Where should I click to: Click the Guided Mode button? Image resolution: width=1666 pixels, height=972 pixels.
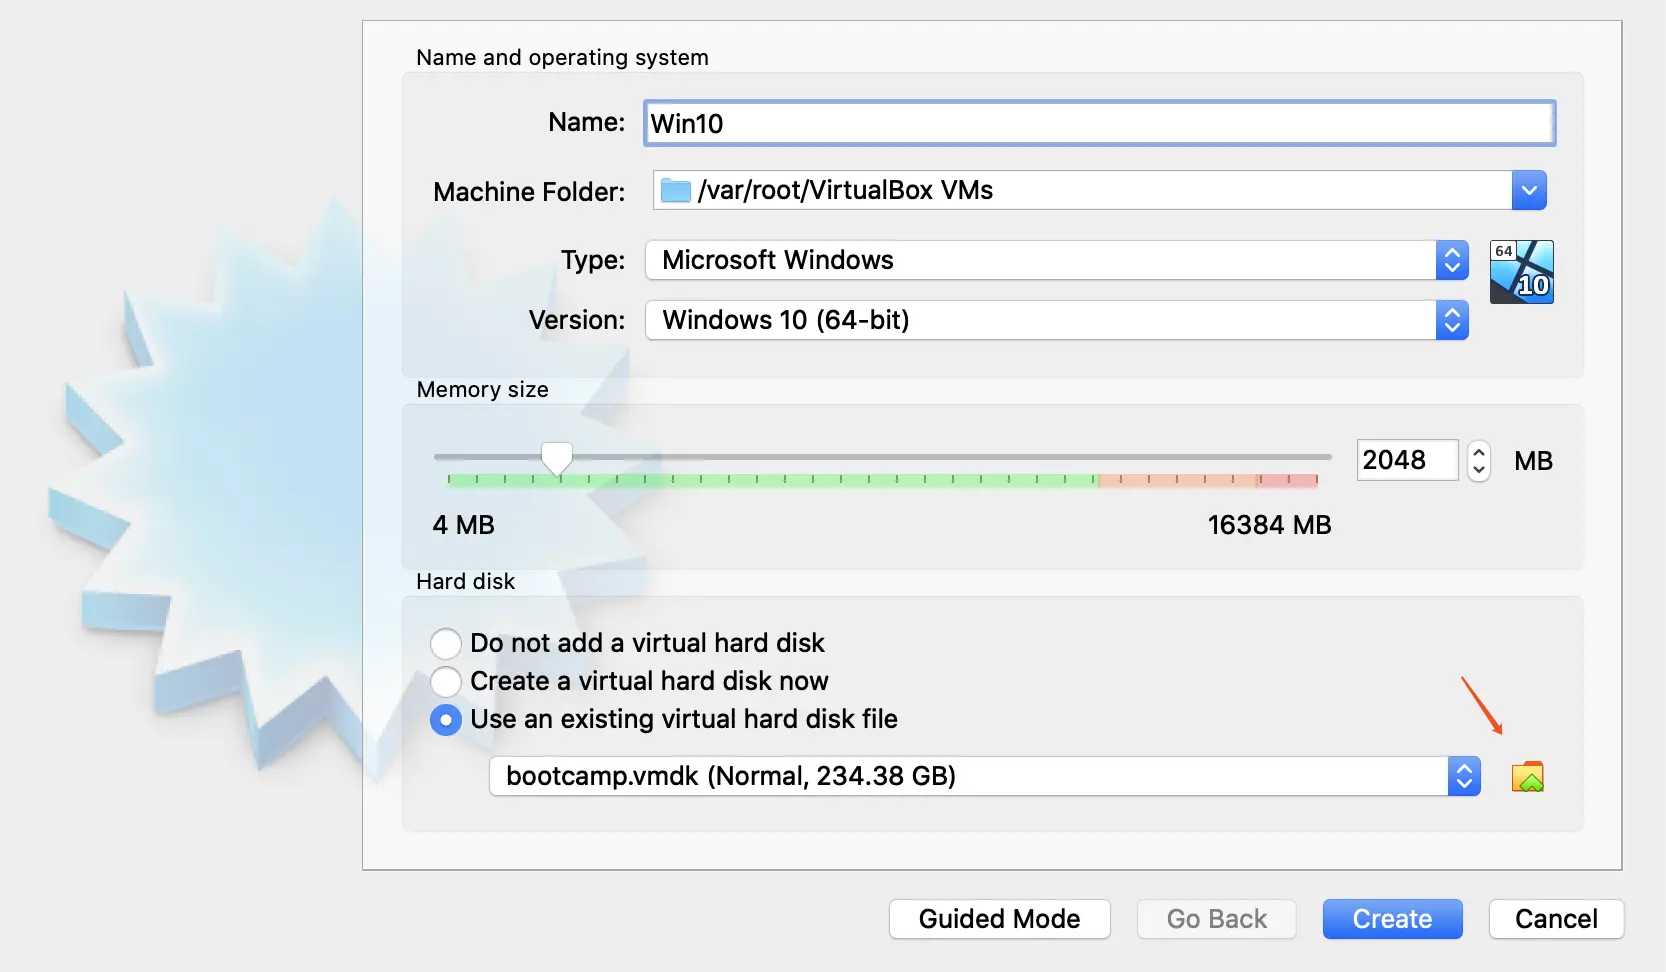click(998, 918)
